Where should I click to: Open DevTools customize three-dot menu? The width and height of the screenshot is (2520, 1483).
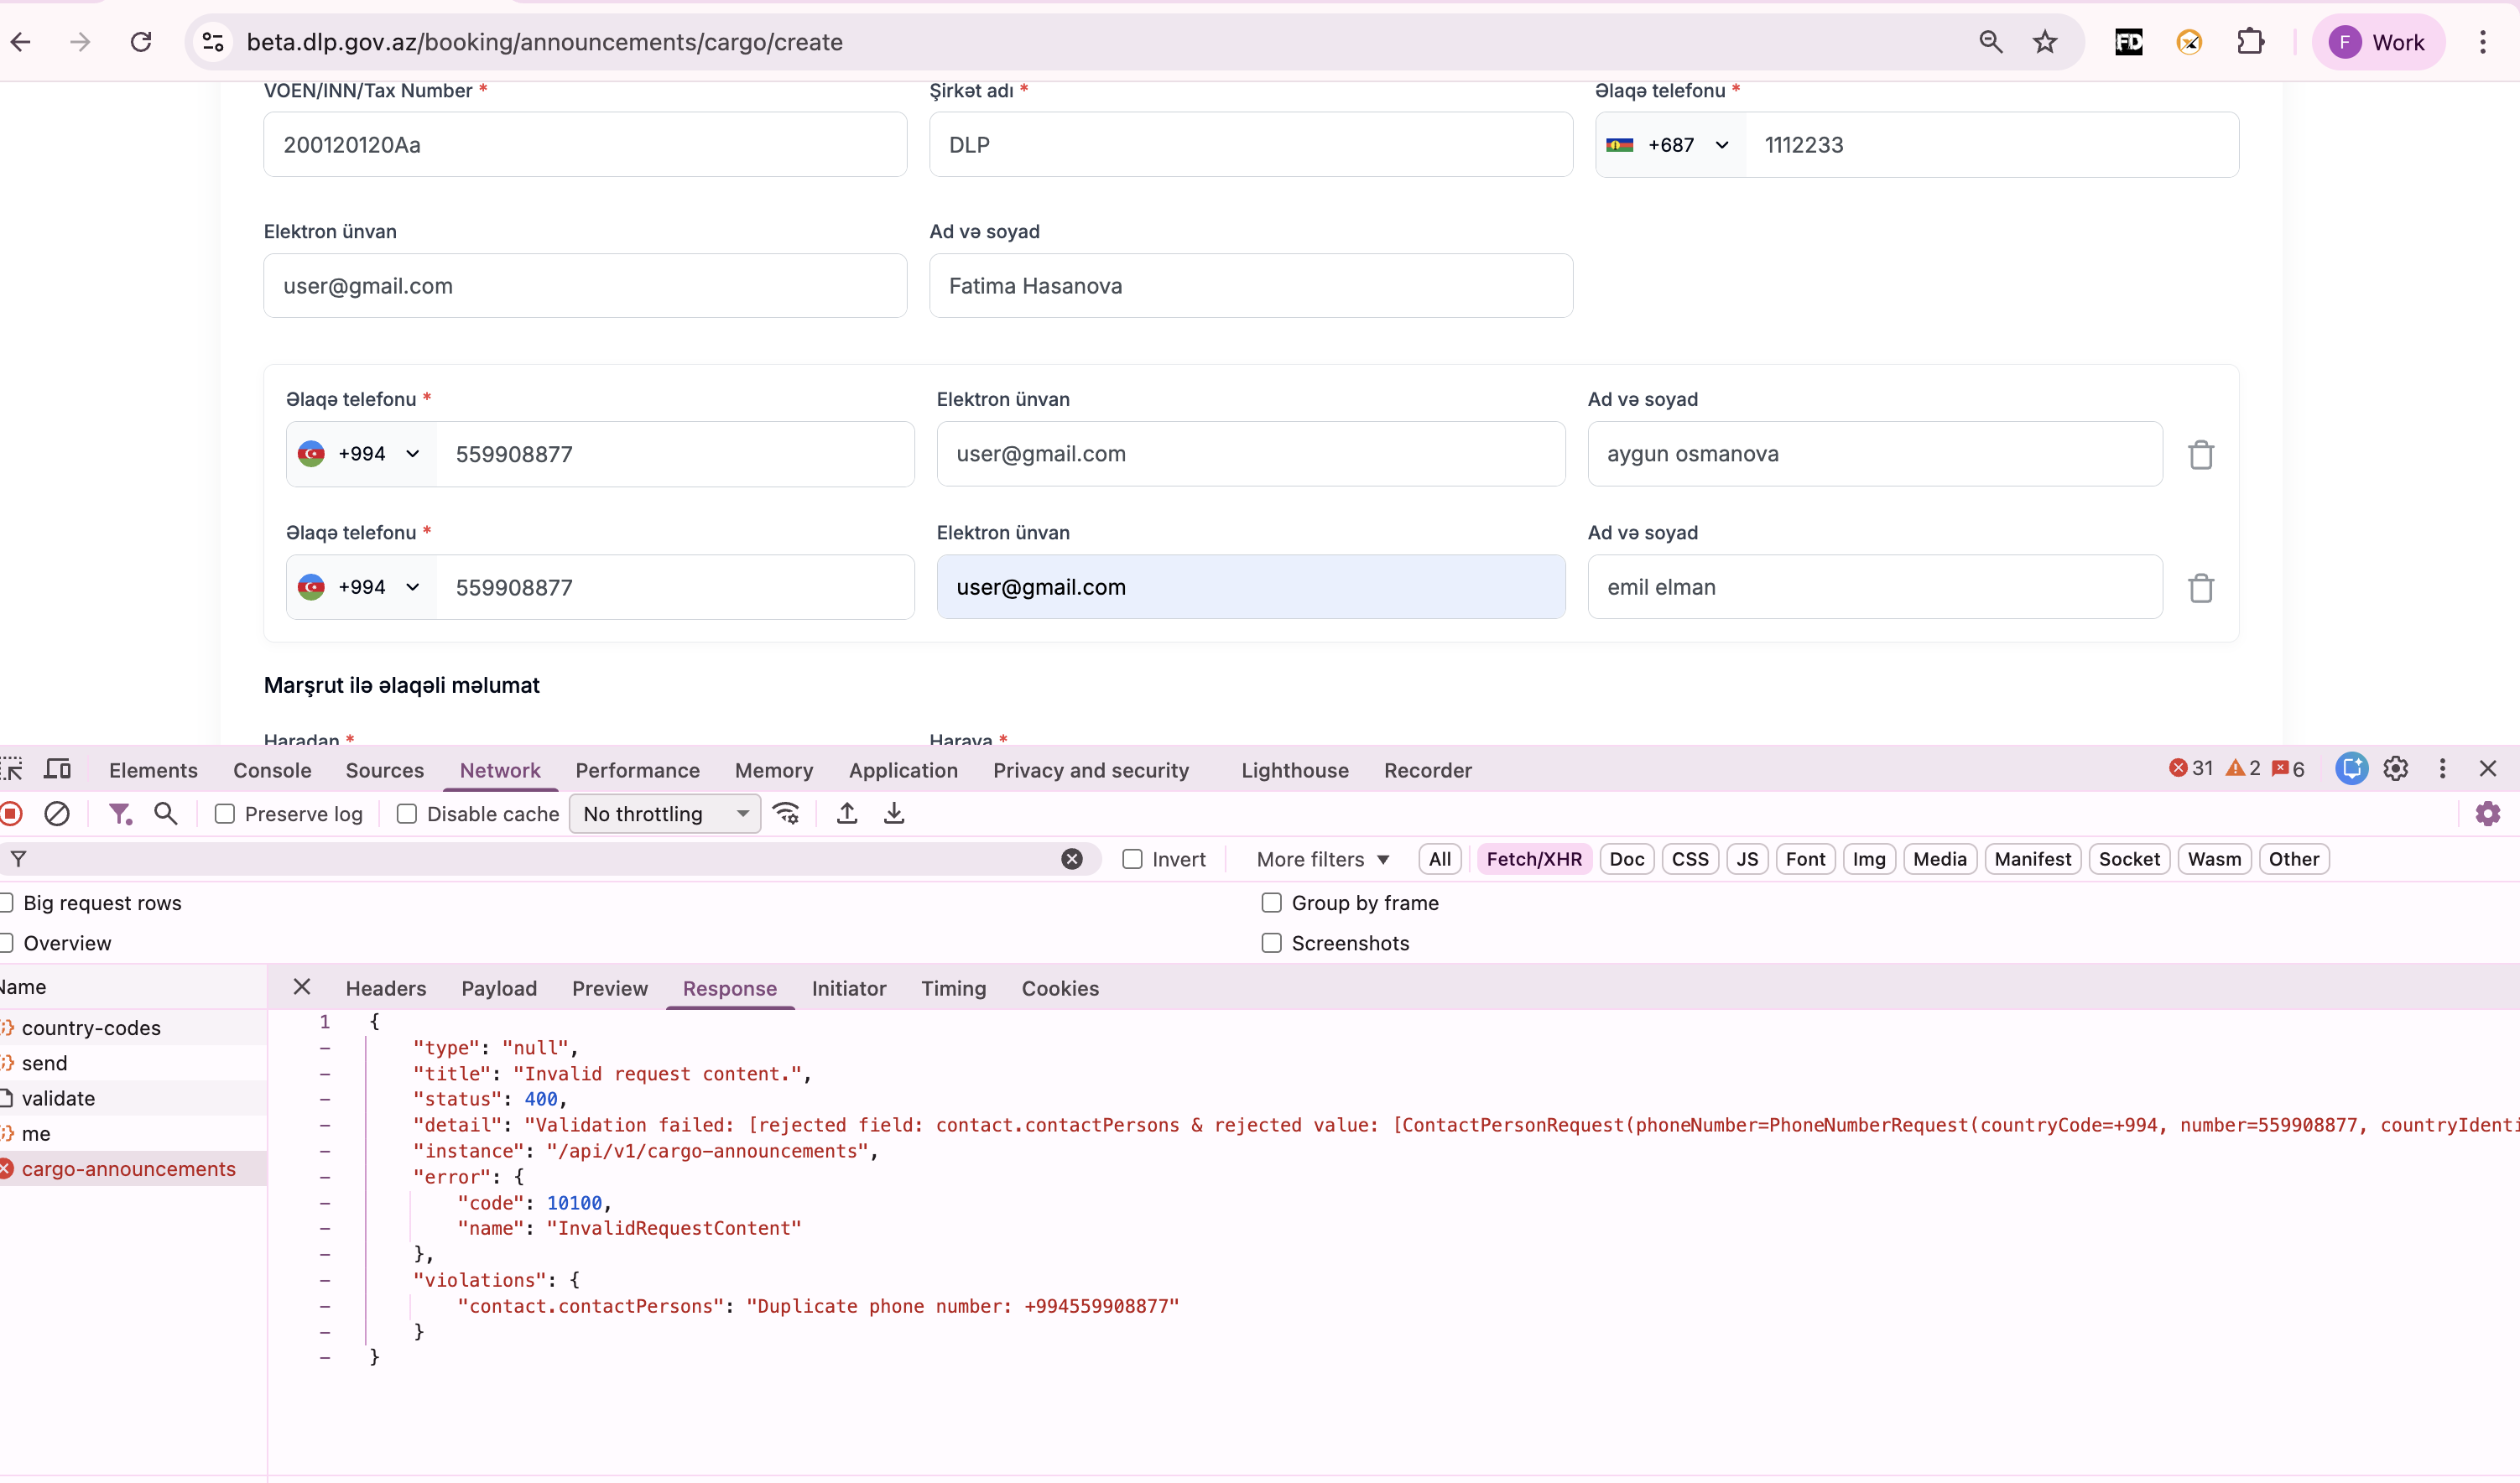[x=2442, y=768]
